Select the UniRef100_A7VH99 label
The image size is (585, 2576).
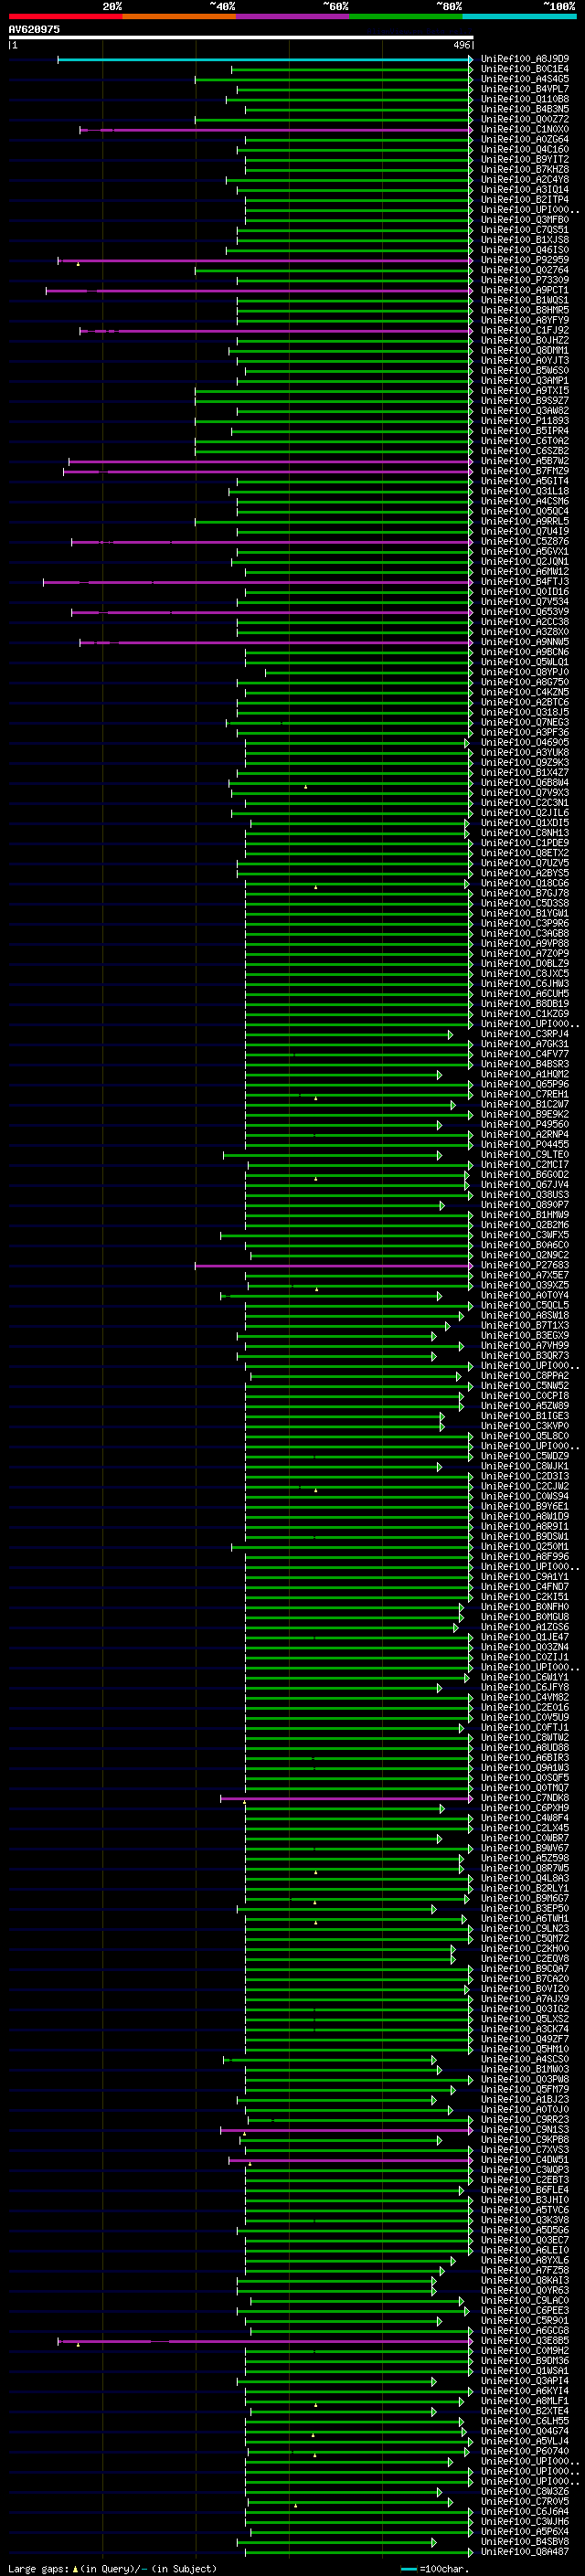(524, 1346)
